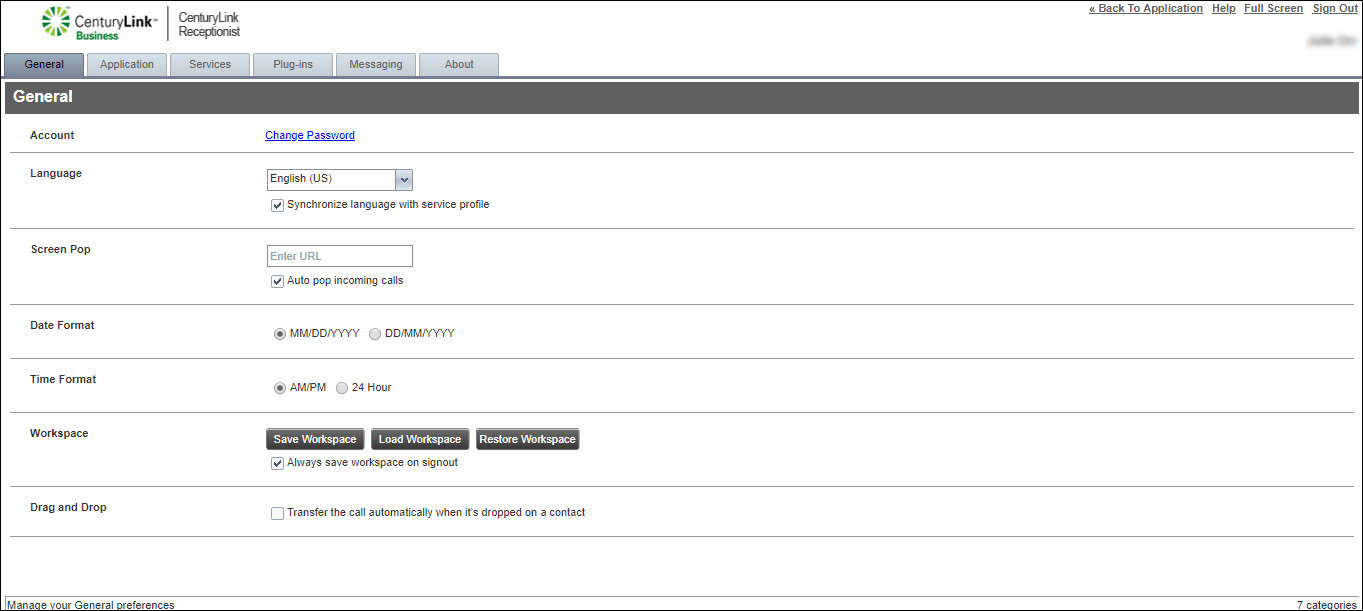Click the '7 categories' status text
The image size is (1363, 611).
tap(1326, 605)
